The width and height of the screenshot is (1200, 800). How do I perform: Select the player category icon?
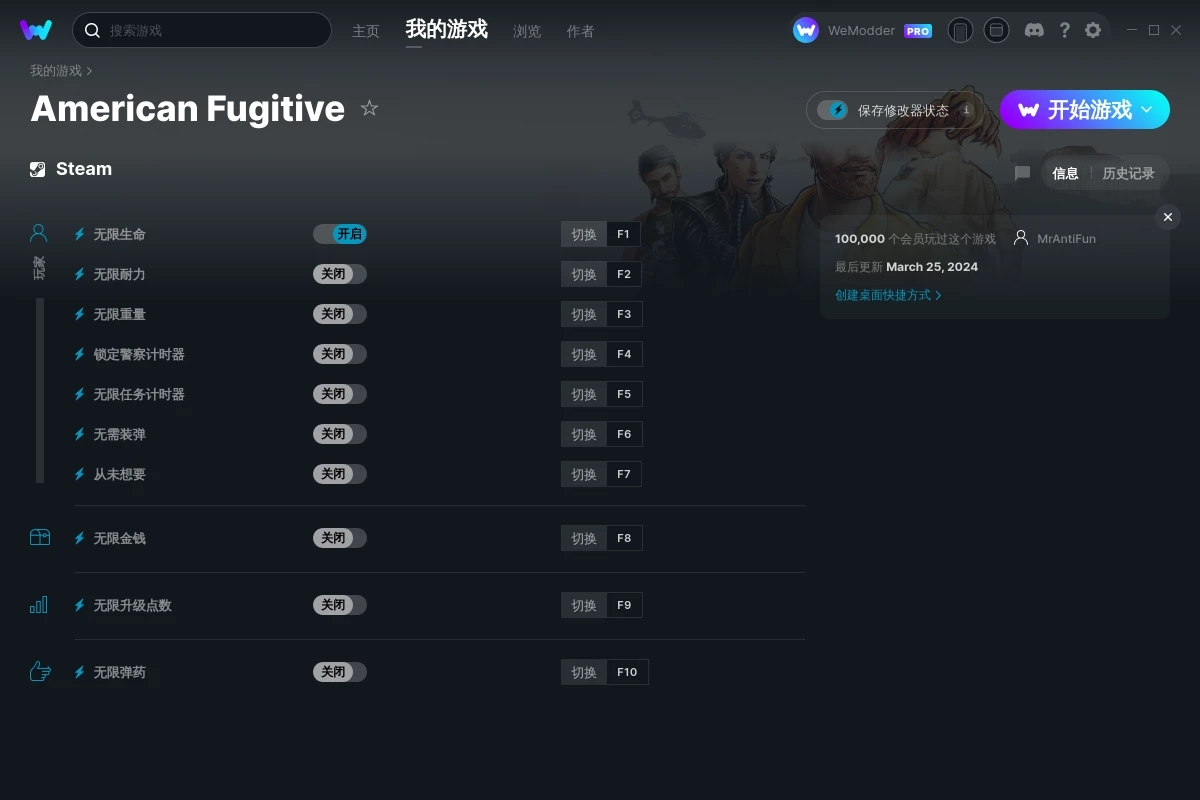[39, 234]
